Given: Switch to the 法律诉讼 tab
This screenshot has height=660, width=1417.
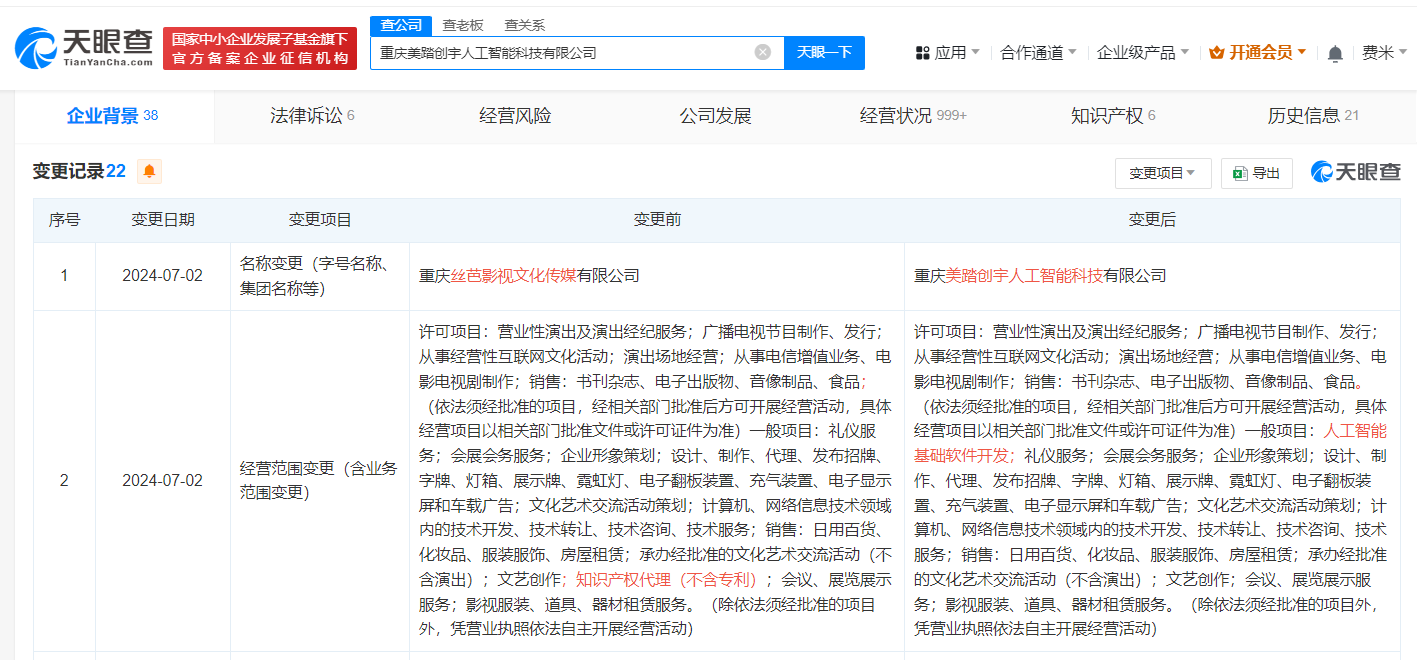Looking at the screenshot, I should pos(311,116).
